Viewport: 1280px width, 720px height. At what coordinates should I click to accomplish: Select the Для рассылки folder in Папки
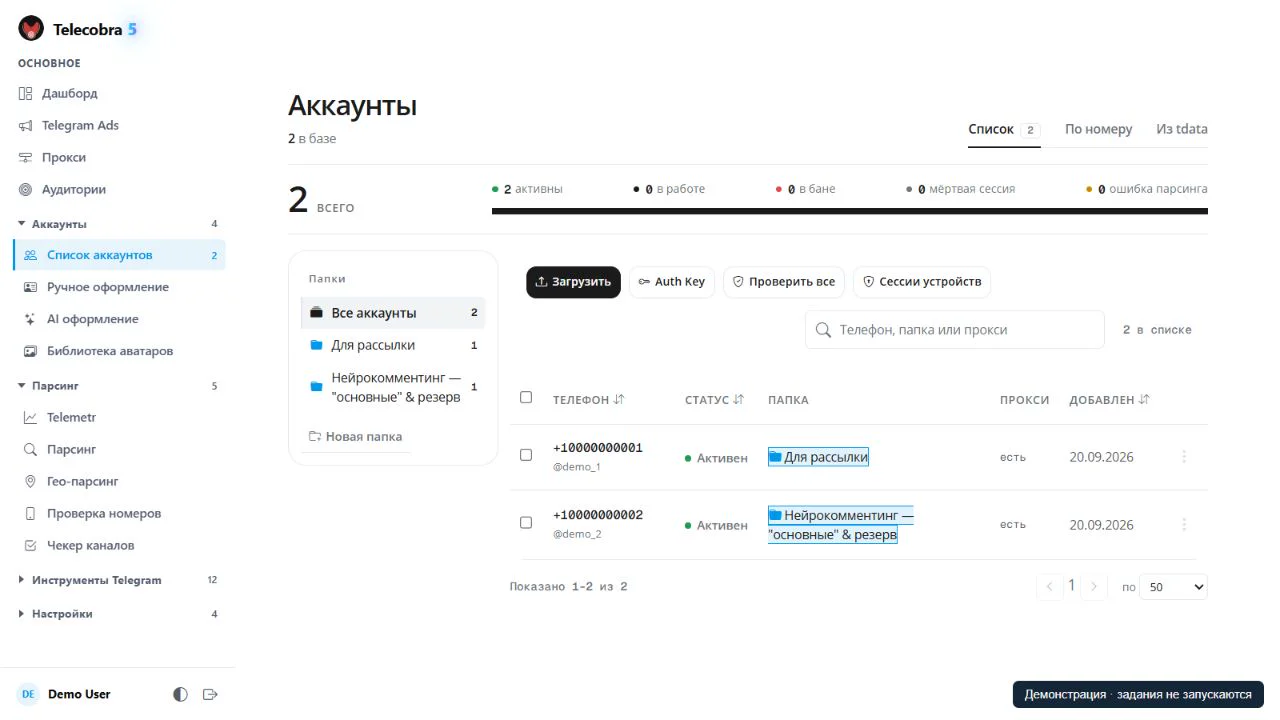tap(393, 345)
